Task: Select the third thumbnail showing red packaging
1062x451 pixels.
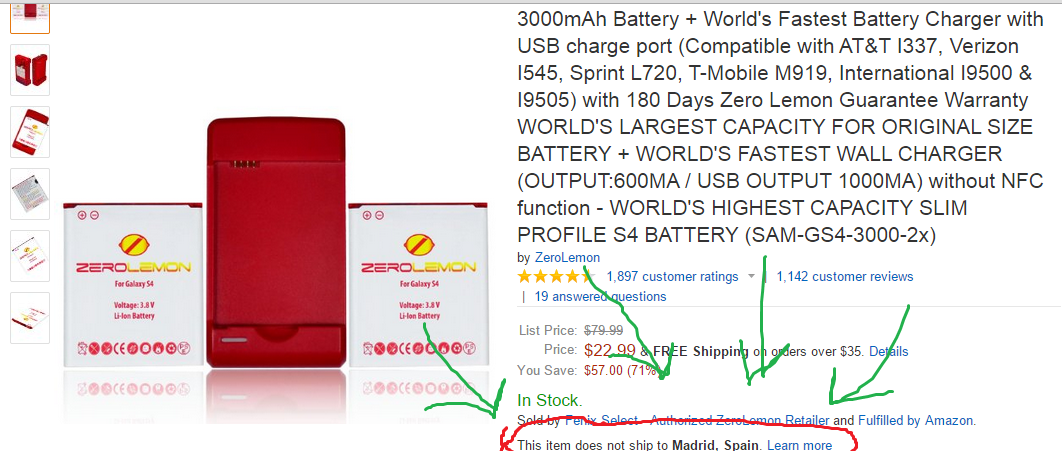Action: coord(30,132)
